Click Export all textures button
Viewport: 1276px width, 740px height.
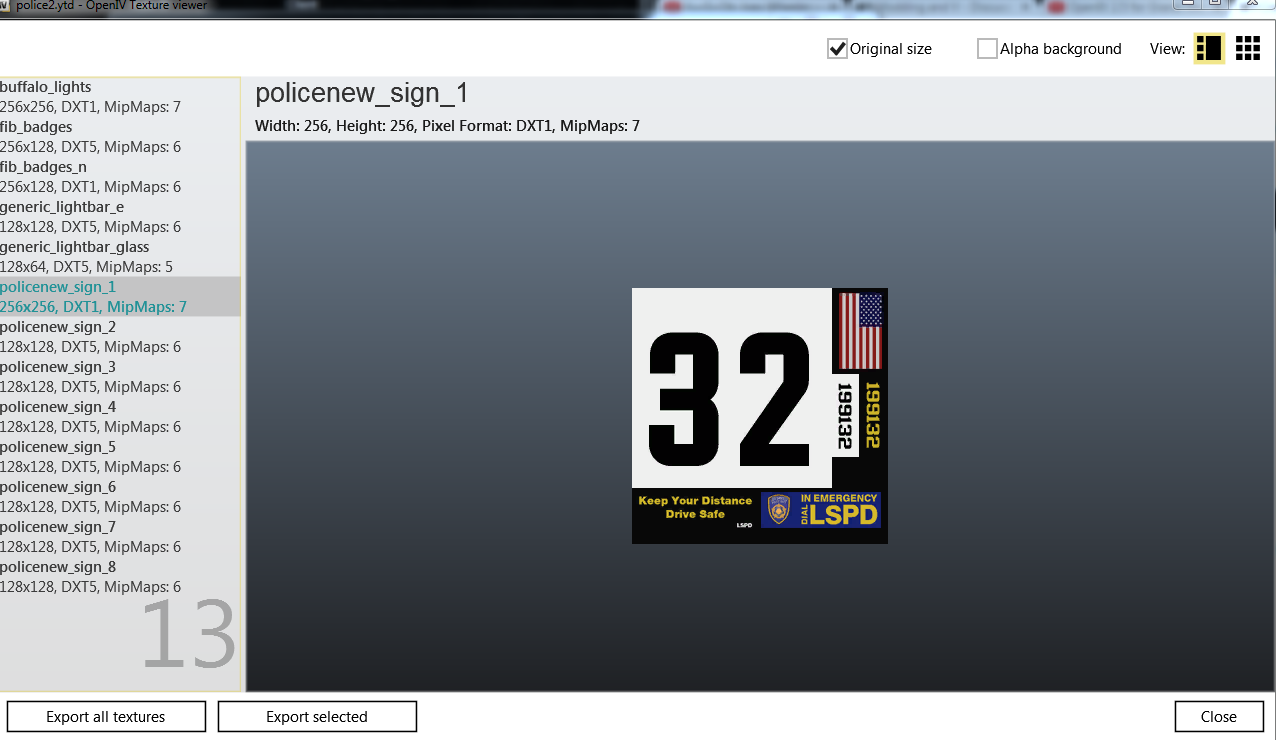pyautogui.click(x=106, y=716)
